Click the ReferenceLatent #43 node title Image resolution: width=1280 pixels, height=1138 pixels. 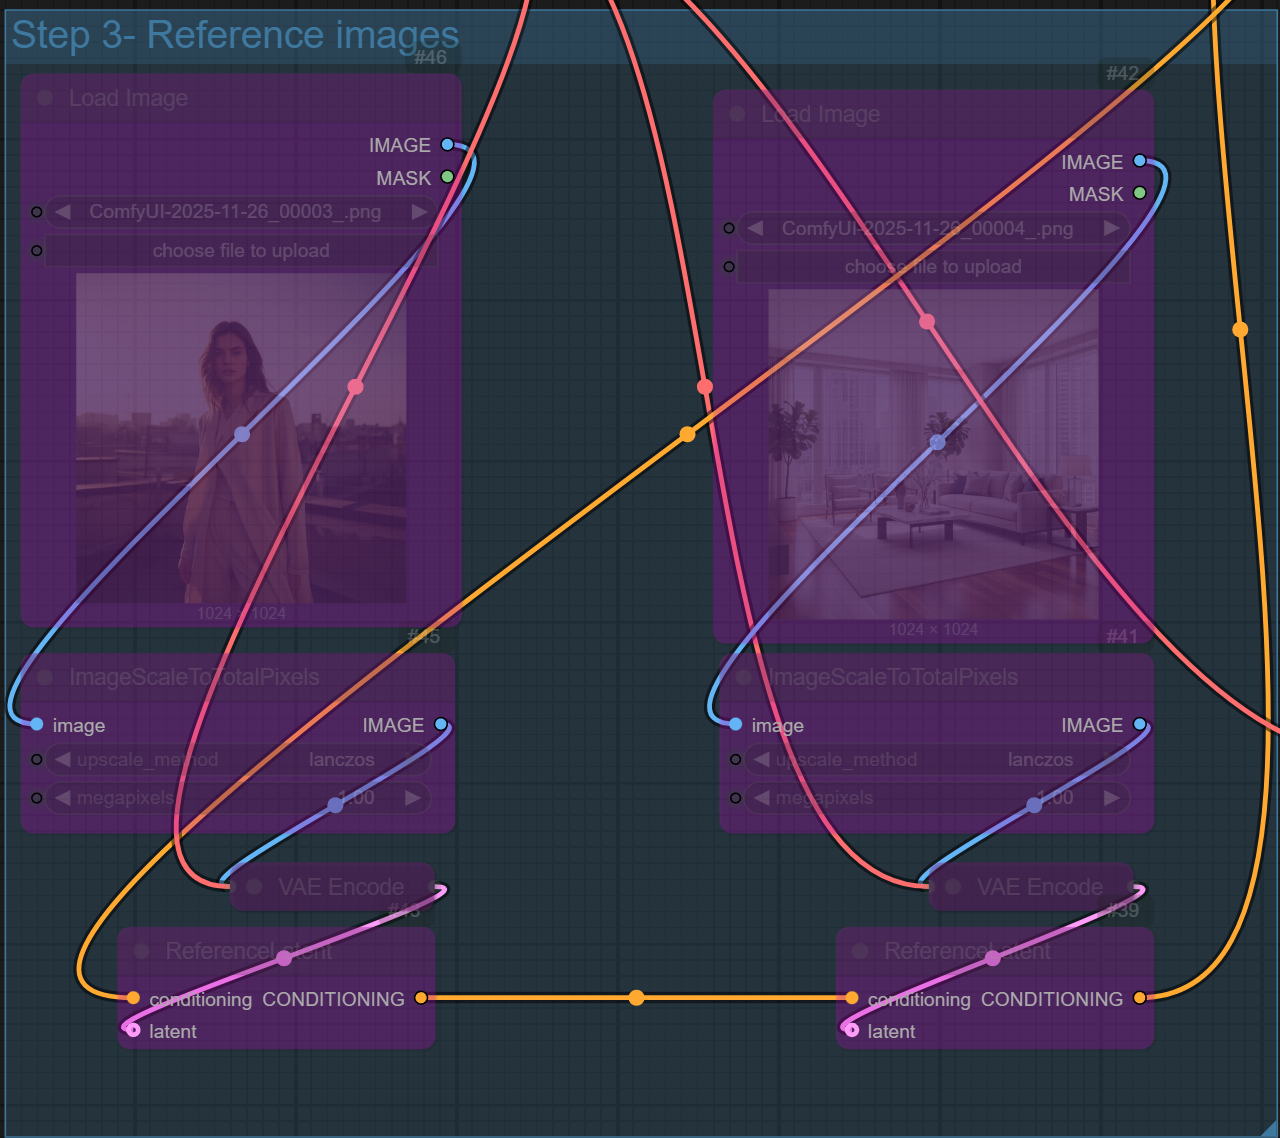click(248, 951)
